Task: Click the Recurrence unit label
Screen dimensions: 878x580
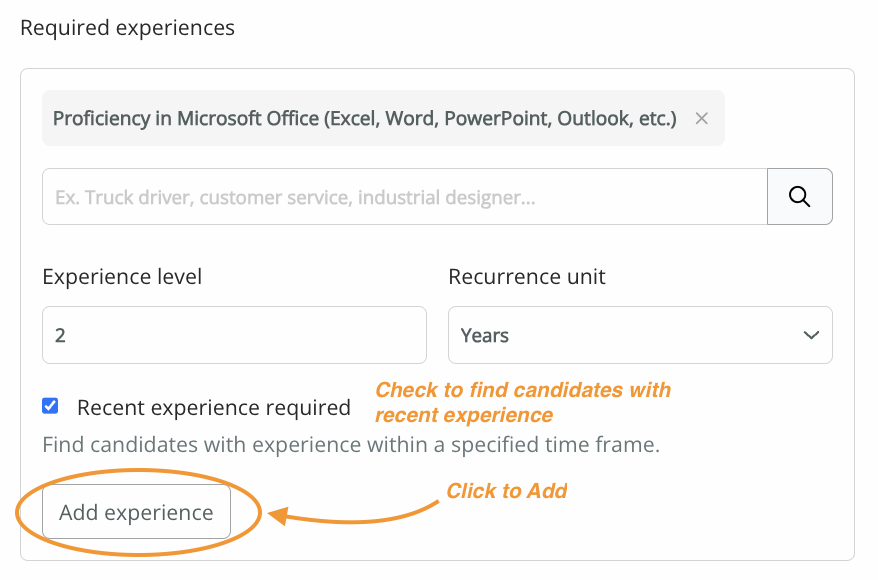Action: coord(527,277)
